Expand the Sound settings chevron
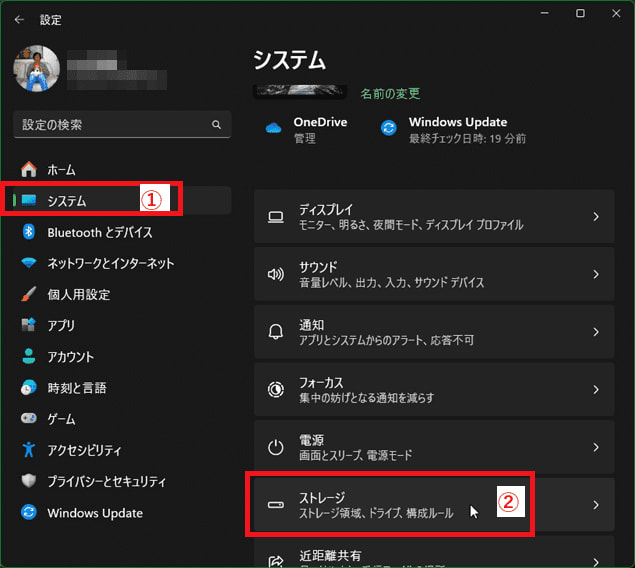The height and width of the screenshot is (568, 635). tap(595, 274)
